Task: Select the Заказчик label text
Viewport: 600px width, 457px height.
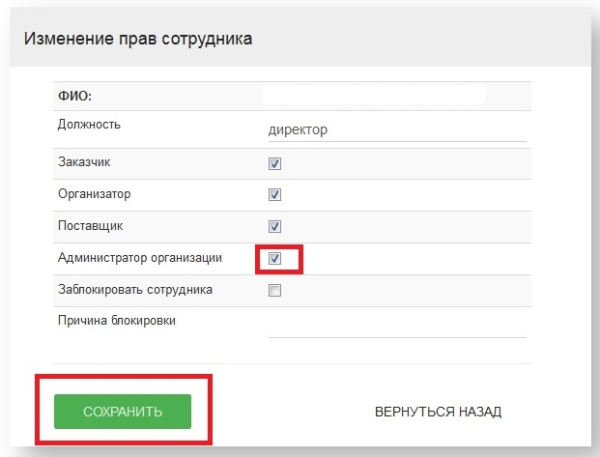Action: (x=87, y=161)
